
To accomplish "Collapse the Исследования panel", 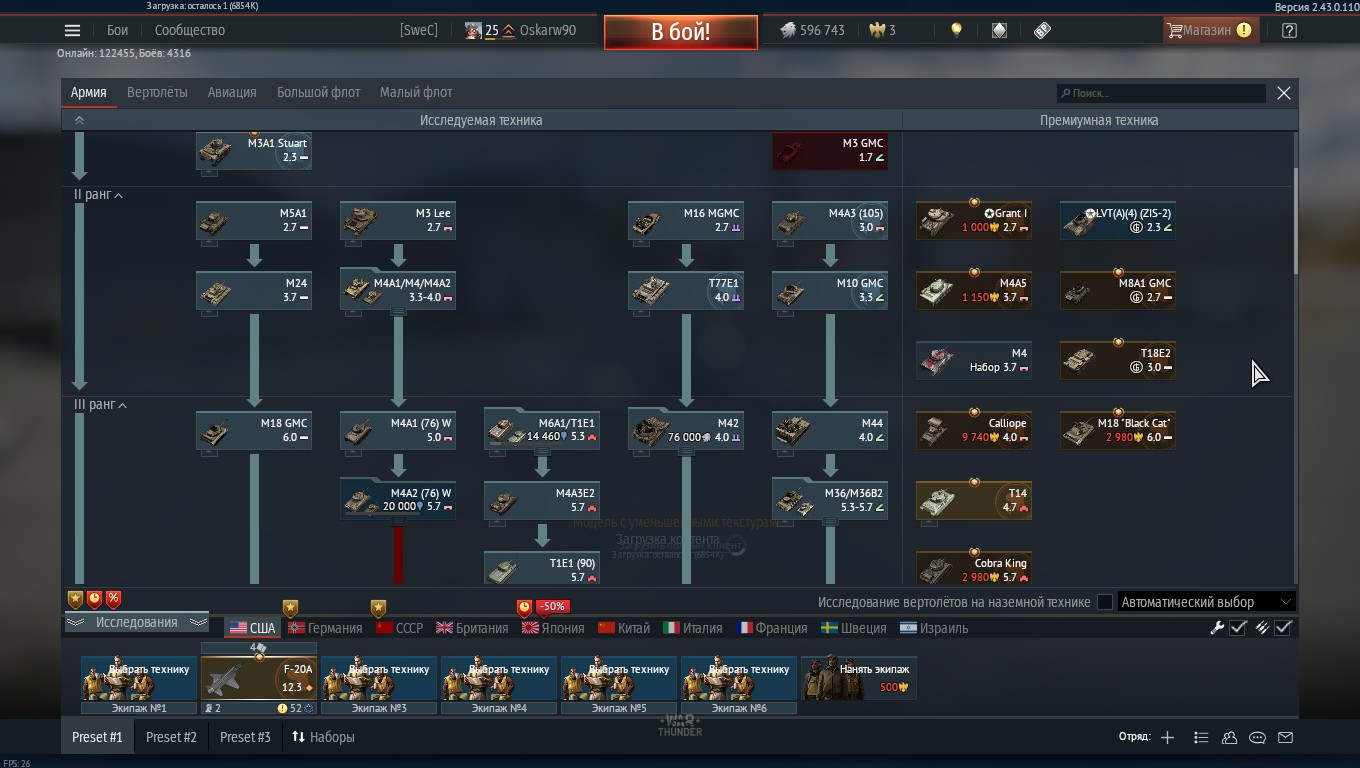I will tap(136, 622).
